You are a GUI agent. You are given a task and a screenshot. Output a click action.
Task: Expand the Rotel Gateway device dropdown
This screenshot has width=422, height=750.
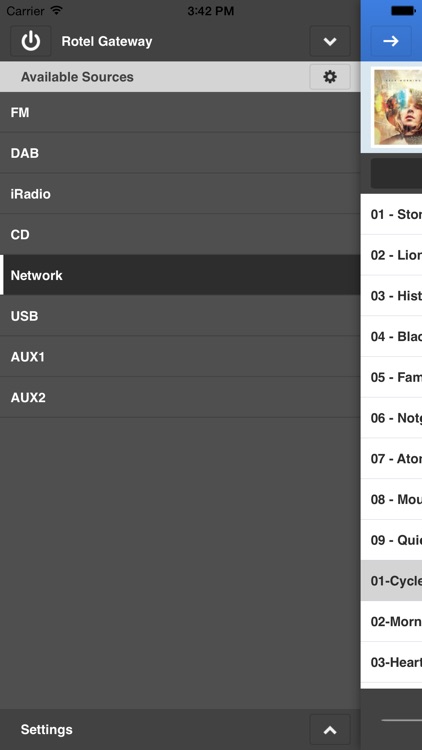(330, 41)
